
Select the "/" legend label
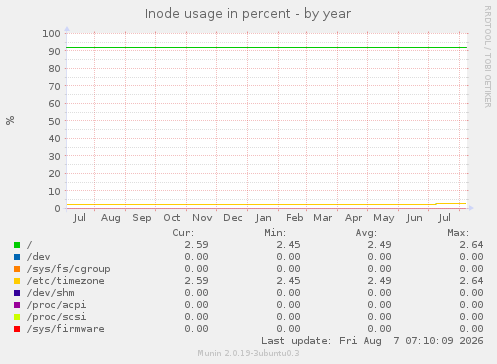[30, 245]
